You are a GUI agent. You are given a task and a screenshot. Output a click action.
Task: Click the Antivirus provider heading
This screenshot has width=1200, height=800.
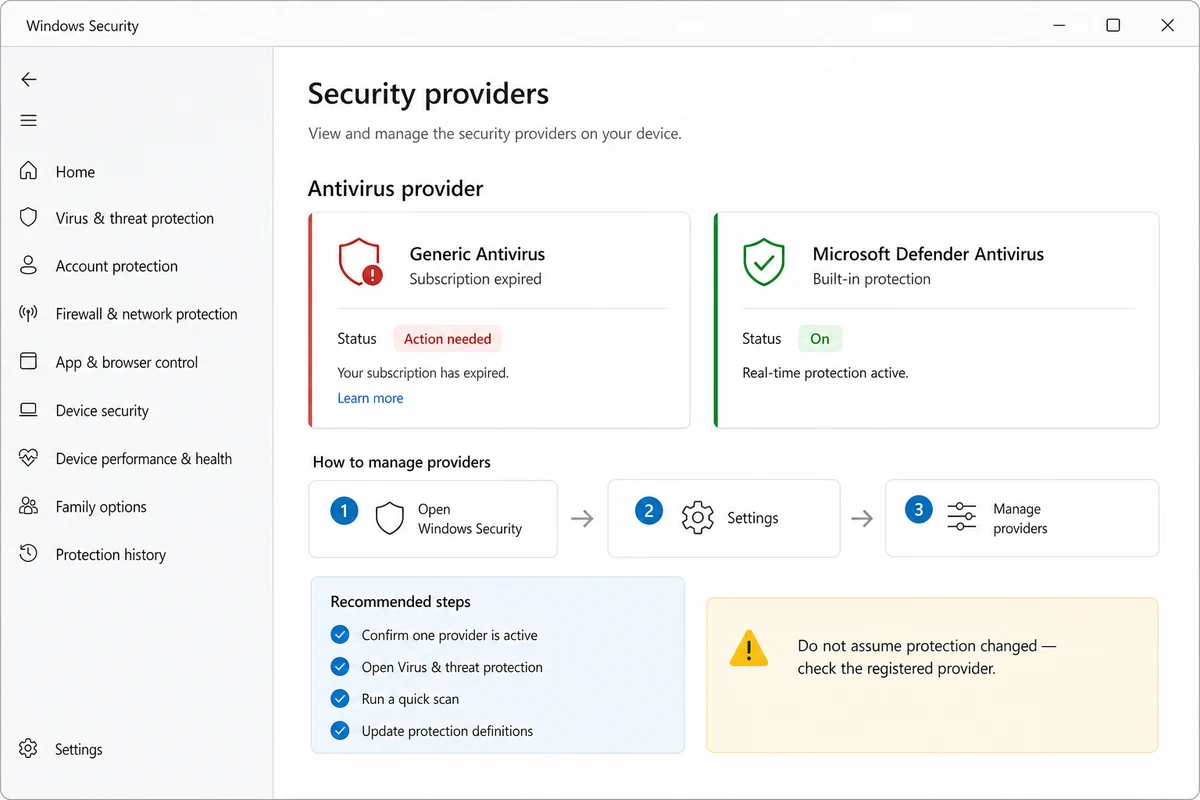click(x=395, y=189)
